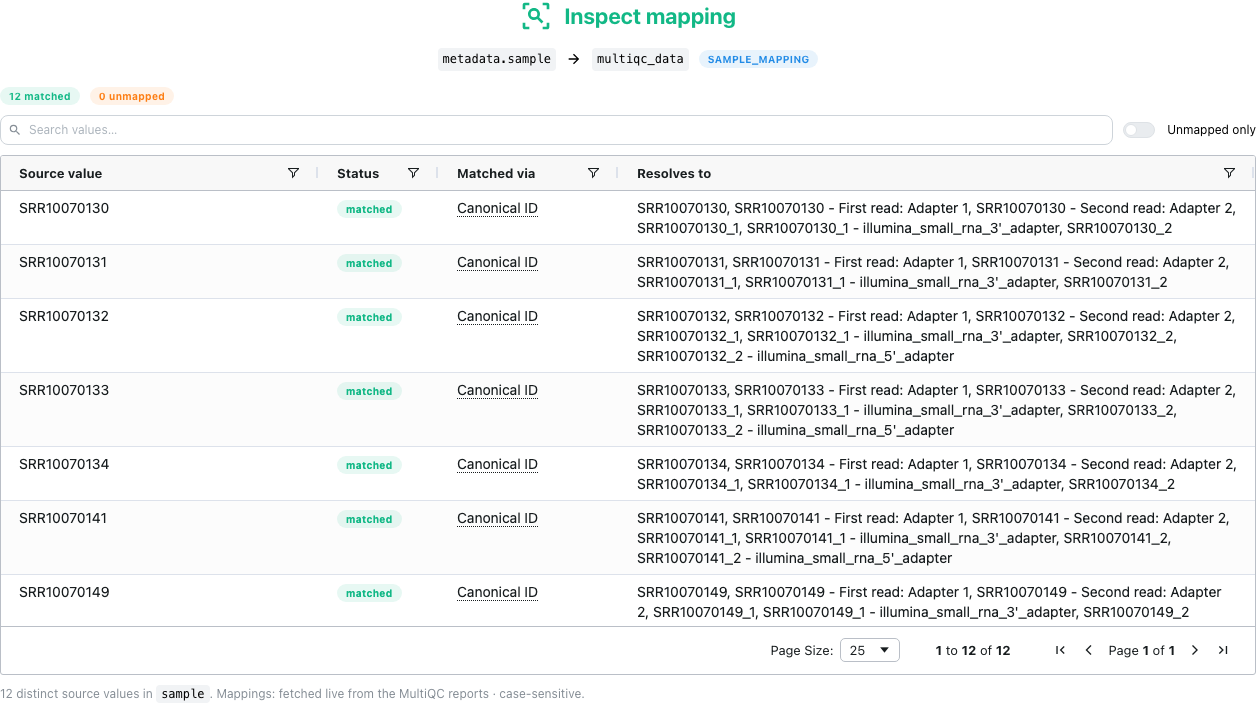The width and height of the screenshot is (1256, 704).
Task: Click the 12 matched badge
Action: 40,96
